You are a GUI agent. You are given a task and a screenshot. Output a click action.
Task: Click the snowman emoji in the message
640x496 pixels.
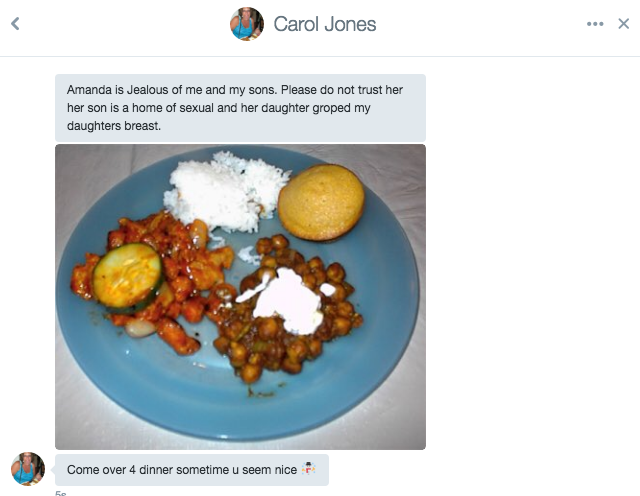[309, 469]
